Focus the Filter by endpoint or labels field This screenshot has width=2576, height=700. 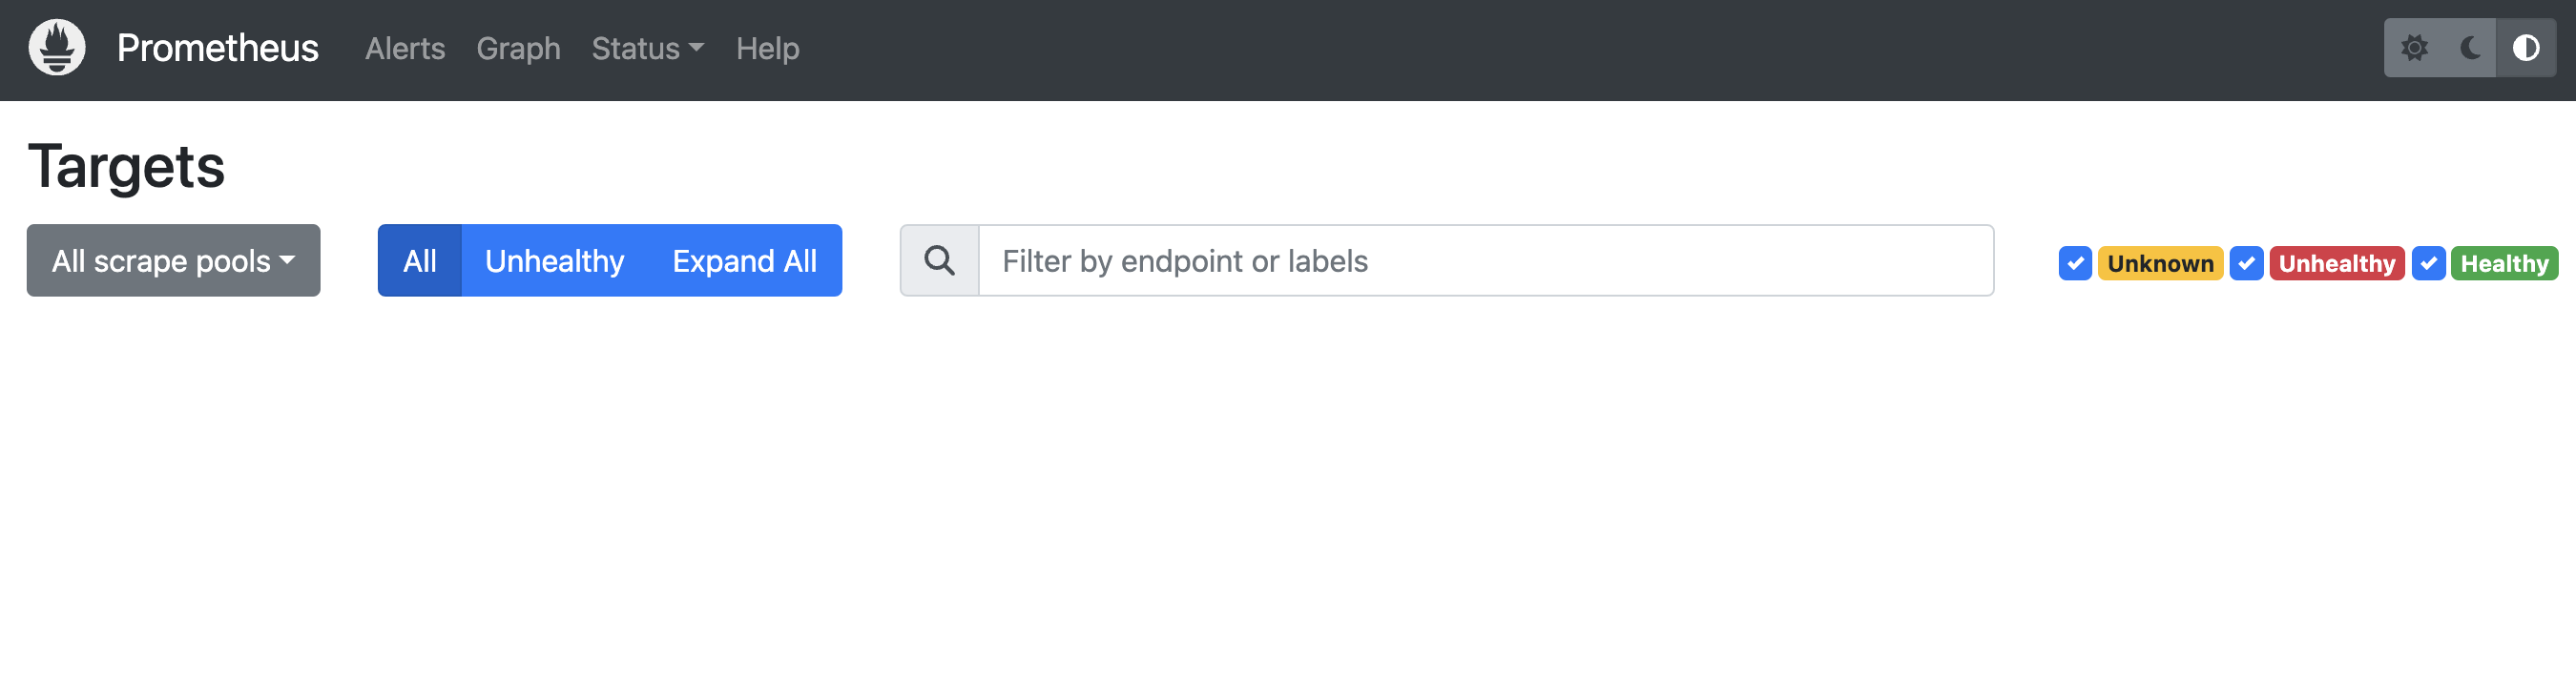(x=1486, y=260)
